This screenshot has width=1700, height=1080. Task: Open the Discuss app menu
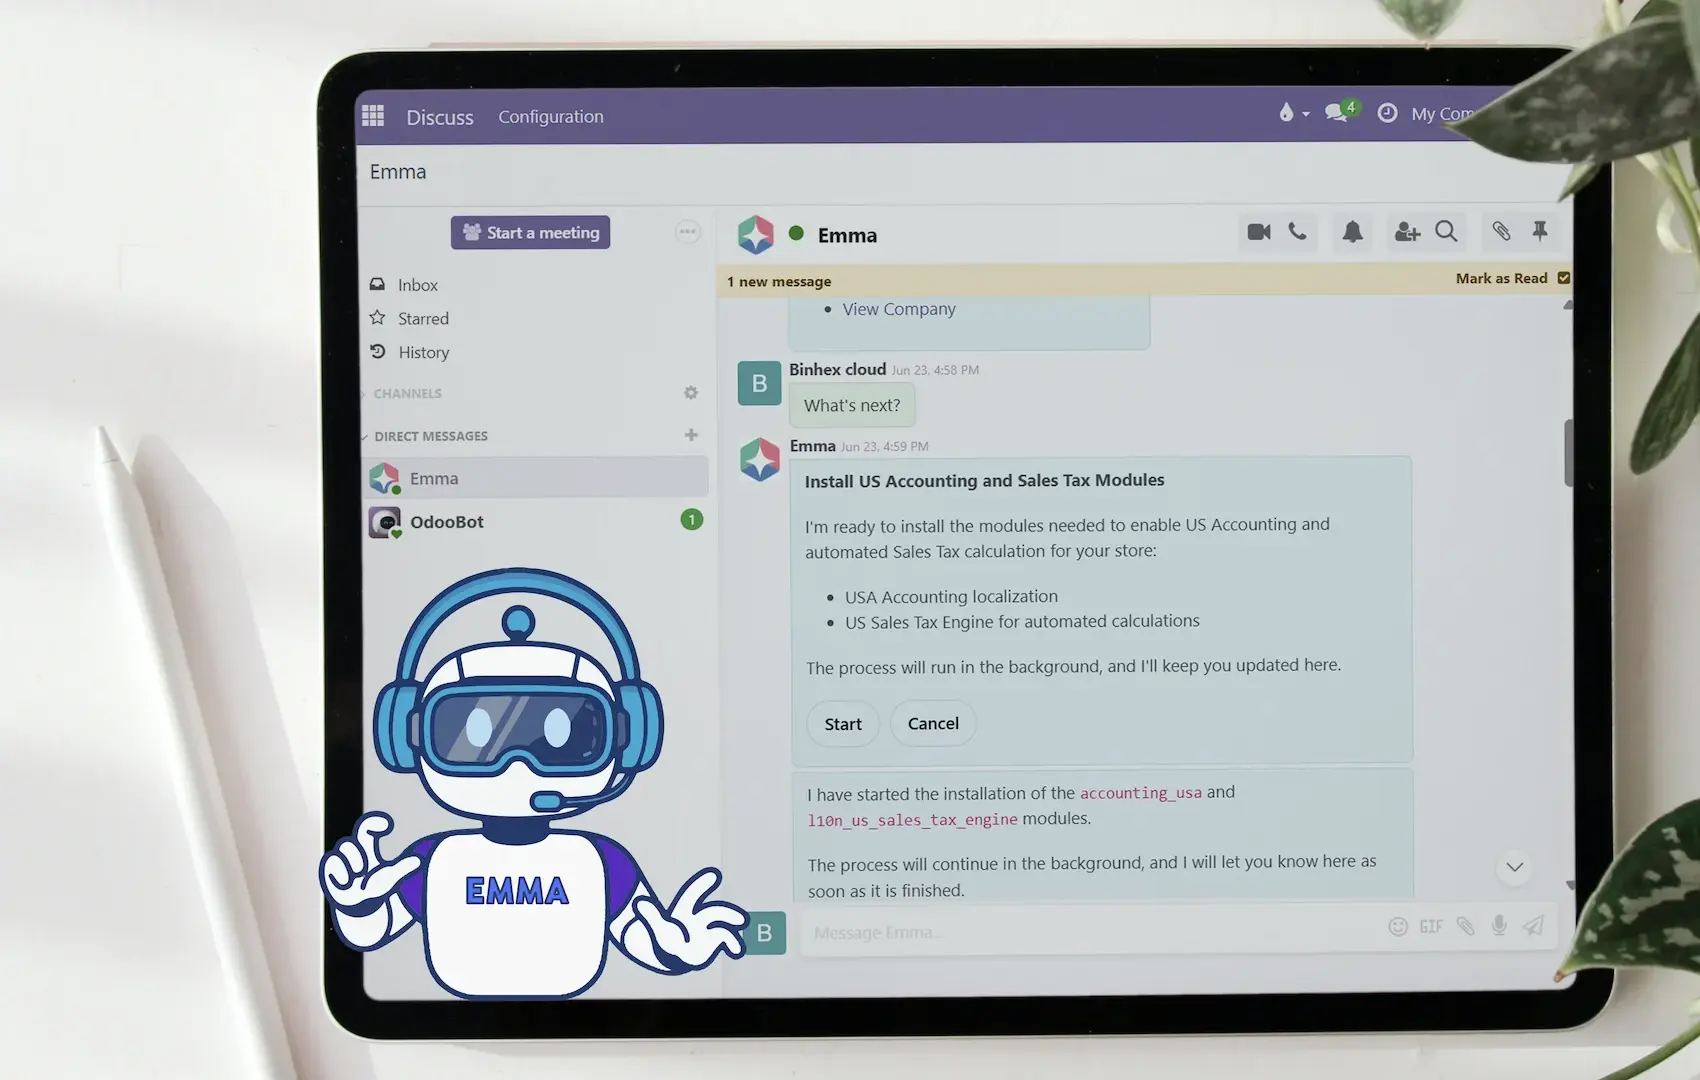click(440, 117)
